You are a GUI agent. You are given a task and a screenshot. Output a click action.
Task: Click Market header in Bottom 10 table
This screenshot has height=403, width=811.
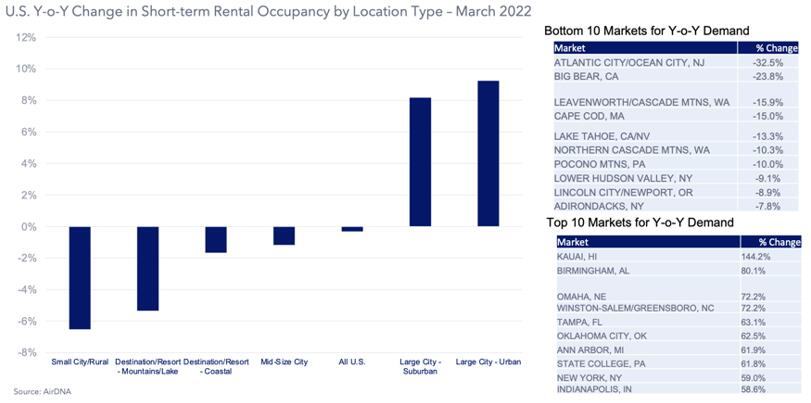[x=571, y=47]
